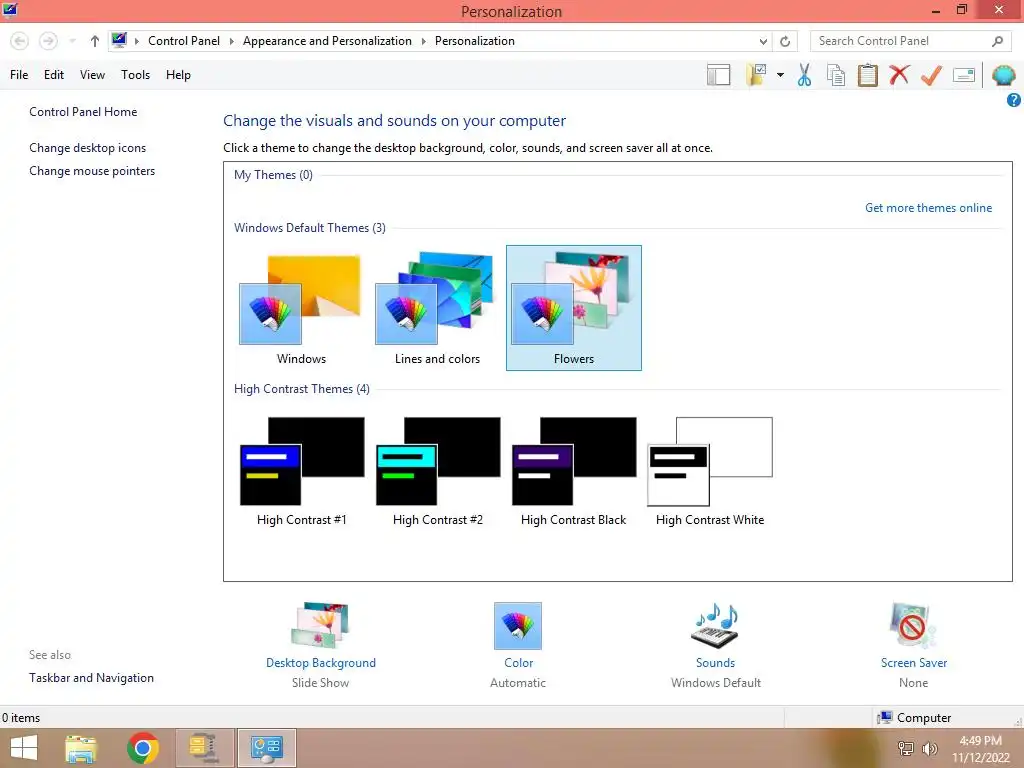
Task: Select the Flowers theme
Action: pyautogui.click(x=573, y=308)
